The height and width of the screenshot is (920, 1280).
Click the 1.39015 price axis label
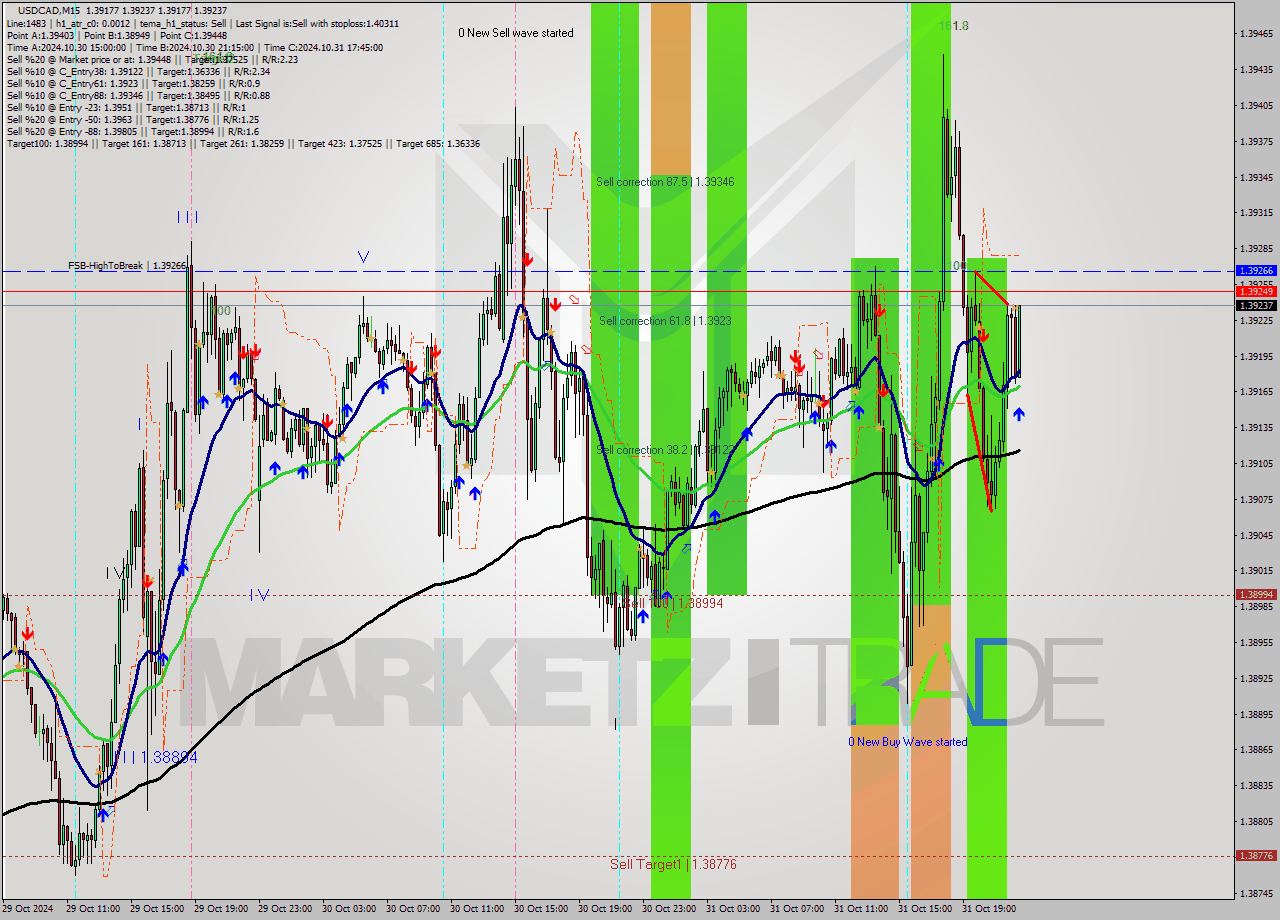[1256, 571]
